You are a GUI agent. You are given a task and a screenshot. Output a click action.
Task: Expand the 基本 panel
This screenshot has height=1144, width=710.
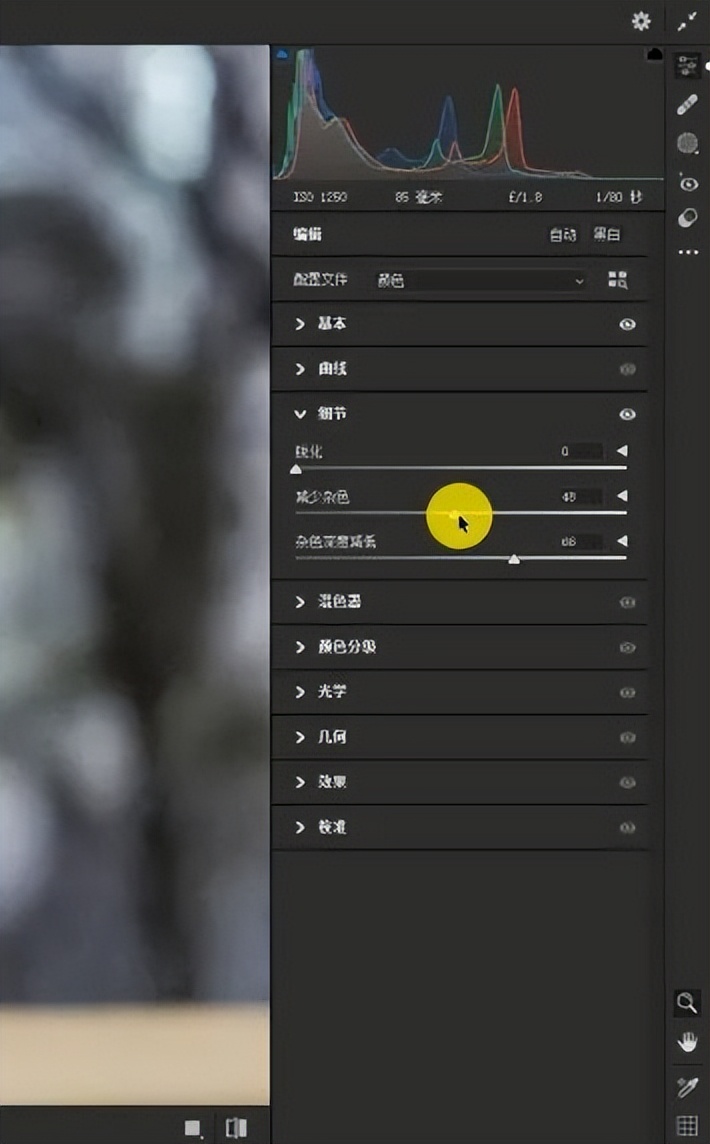click(x=300, y=324)
